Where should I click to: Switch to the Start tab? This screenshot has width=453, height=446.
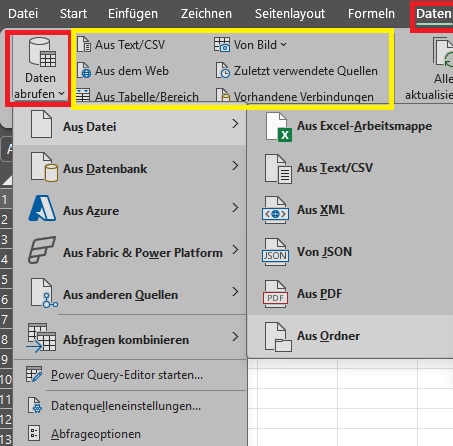click(73, 14)
